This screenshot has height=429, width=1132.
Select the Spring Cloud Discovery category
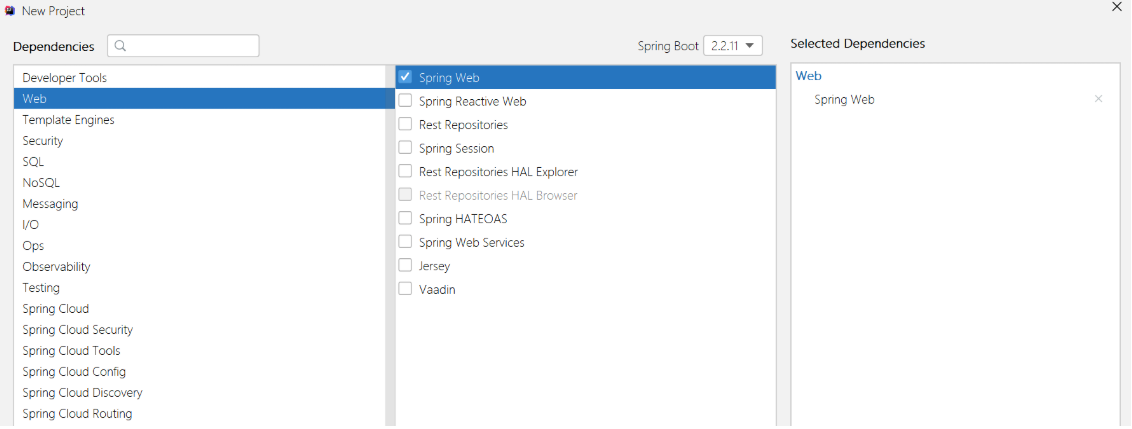point(200,392)
